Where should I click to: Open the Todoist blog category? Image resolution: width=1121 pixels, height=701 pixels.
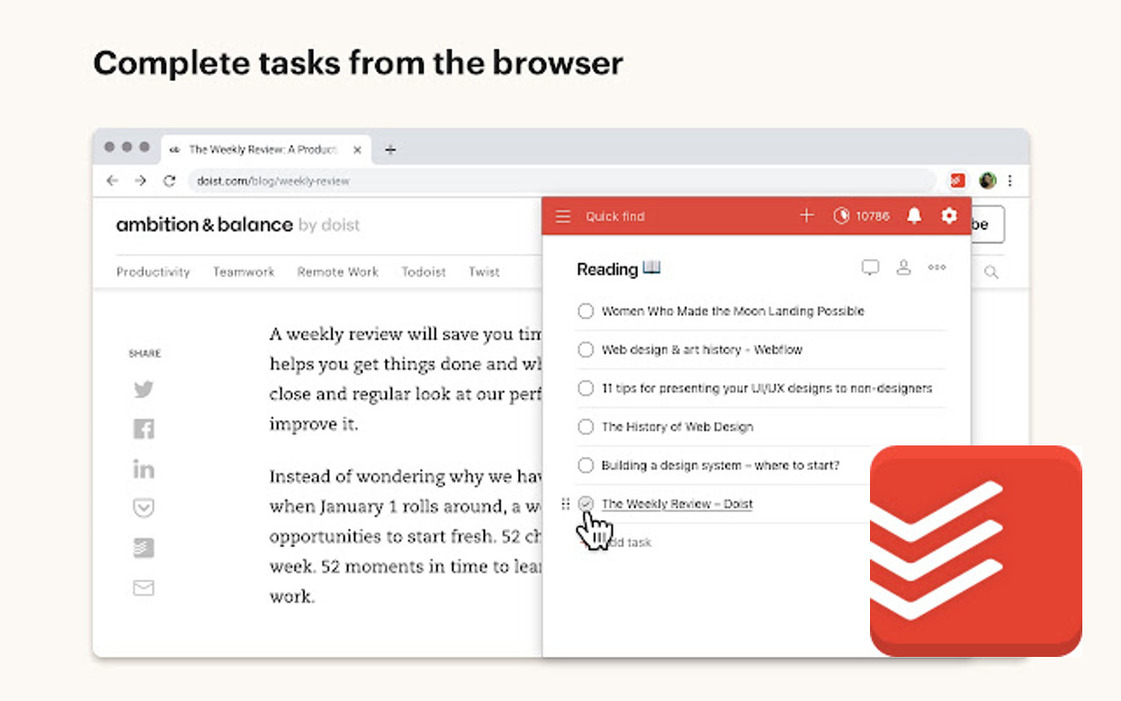(x=423, y=272)
